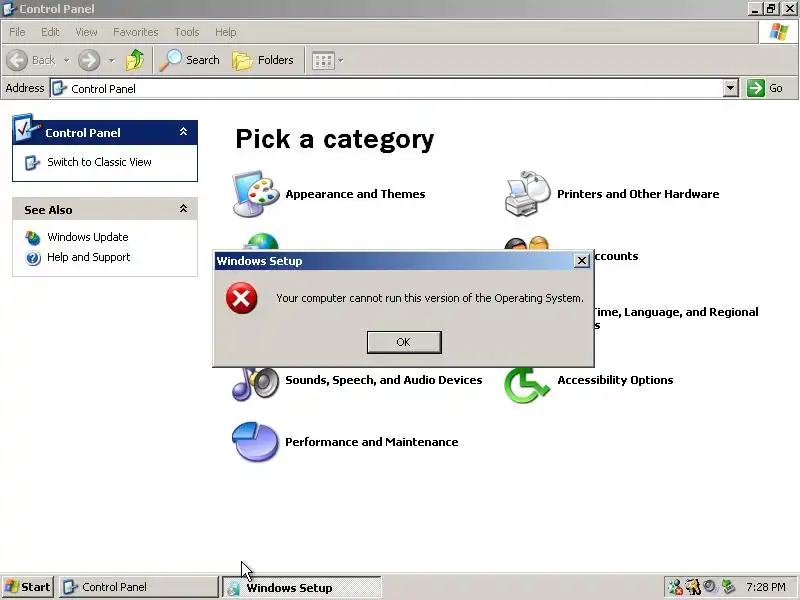Click the Go button
The width and height of the screenshot is (800, 600).
pos(765,88)
